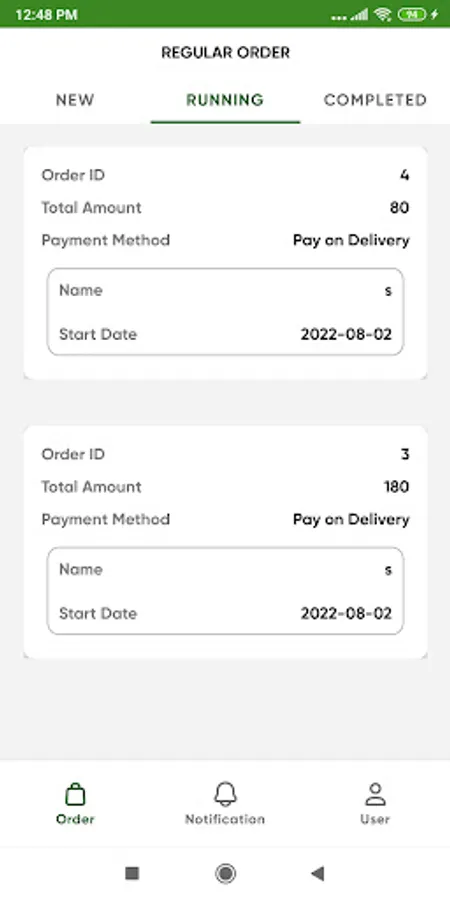
Task: Tap the Android recent apps square
Action: point(132,874)
